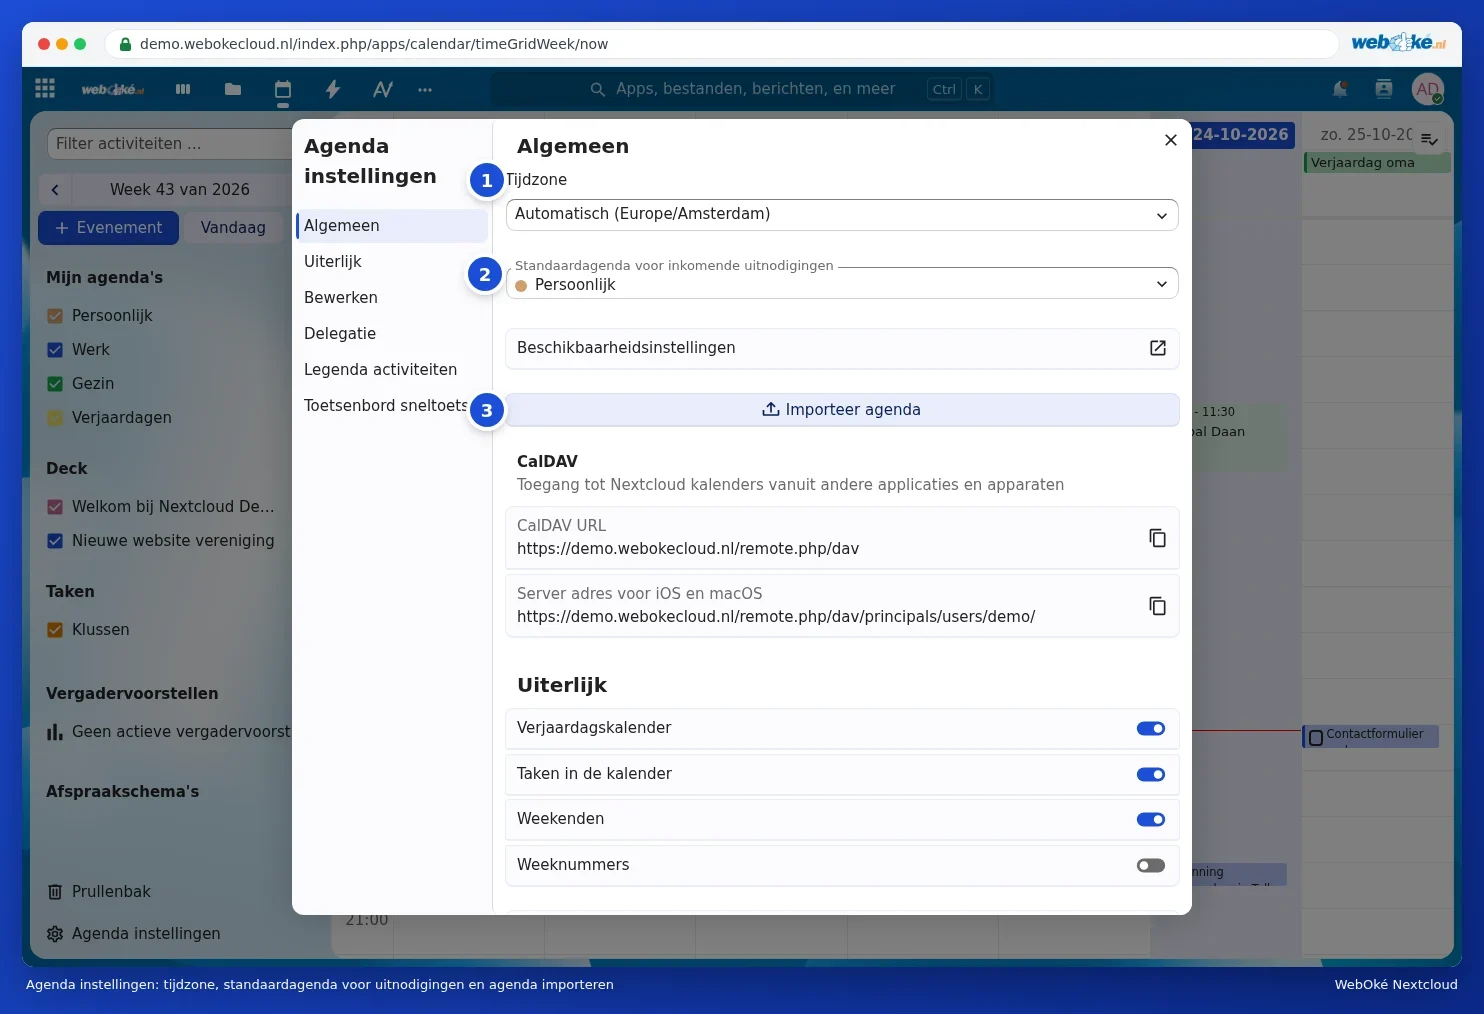Select Legenda activiteiten tab
The width and height of the screenshot is (1484, 1014).
391,370
